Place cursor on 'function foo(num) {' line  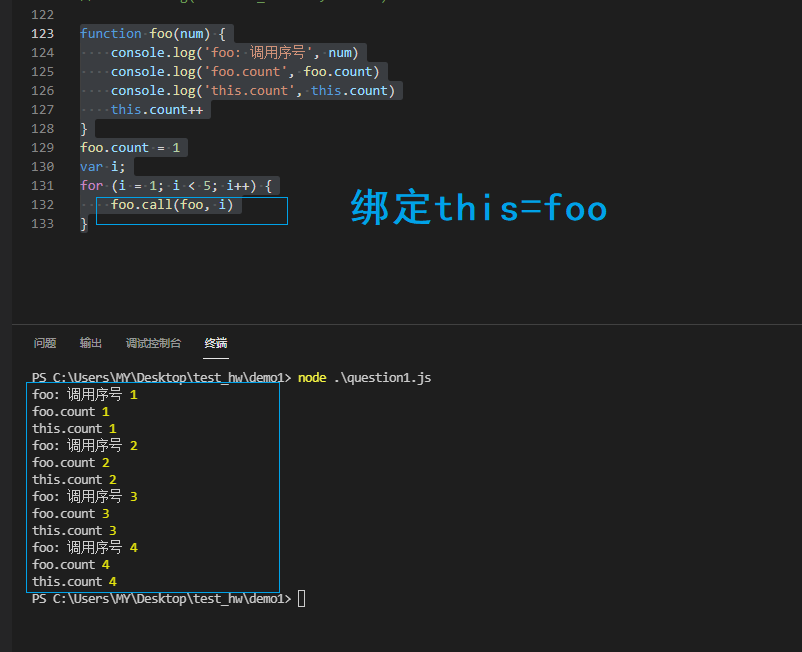click(x=152, y=34)
